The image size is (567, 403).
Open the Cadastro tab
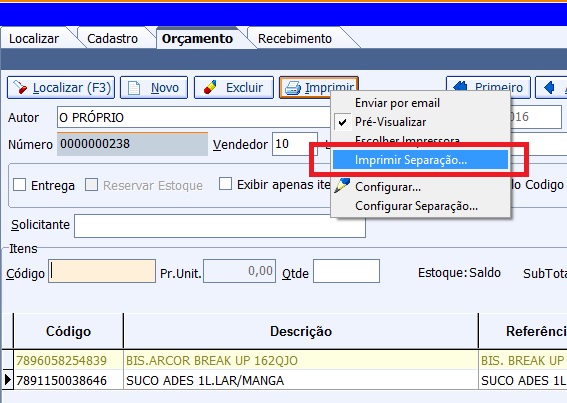click(112, 38)
